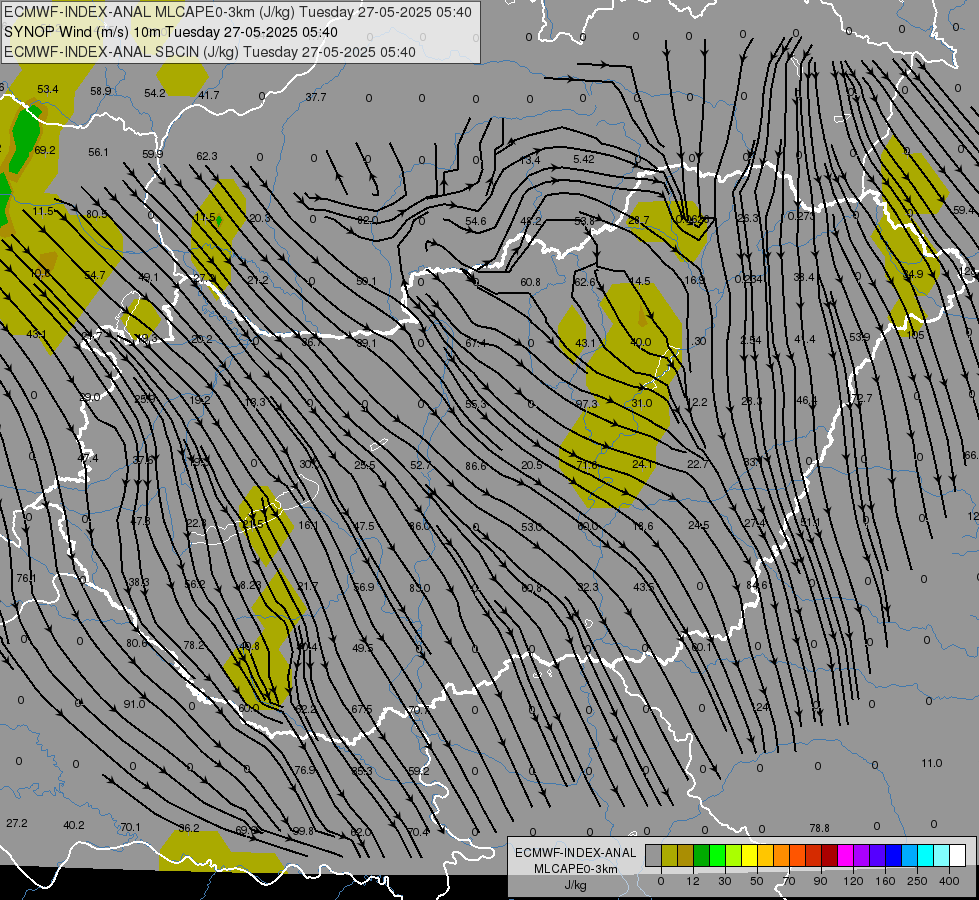
Task: Click the legend tick label 12
Action: click(x=692, y=881)
